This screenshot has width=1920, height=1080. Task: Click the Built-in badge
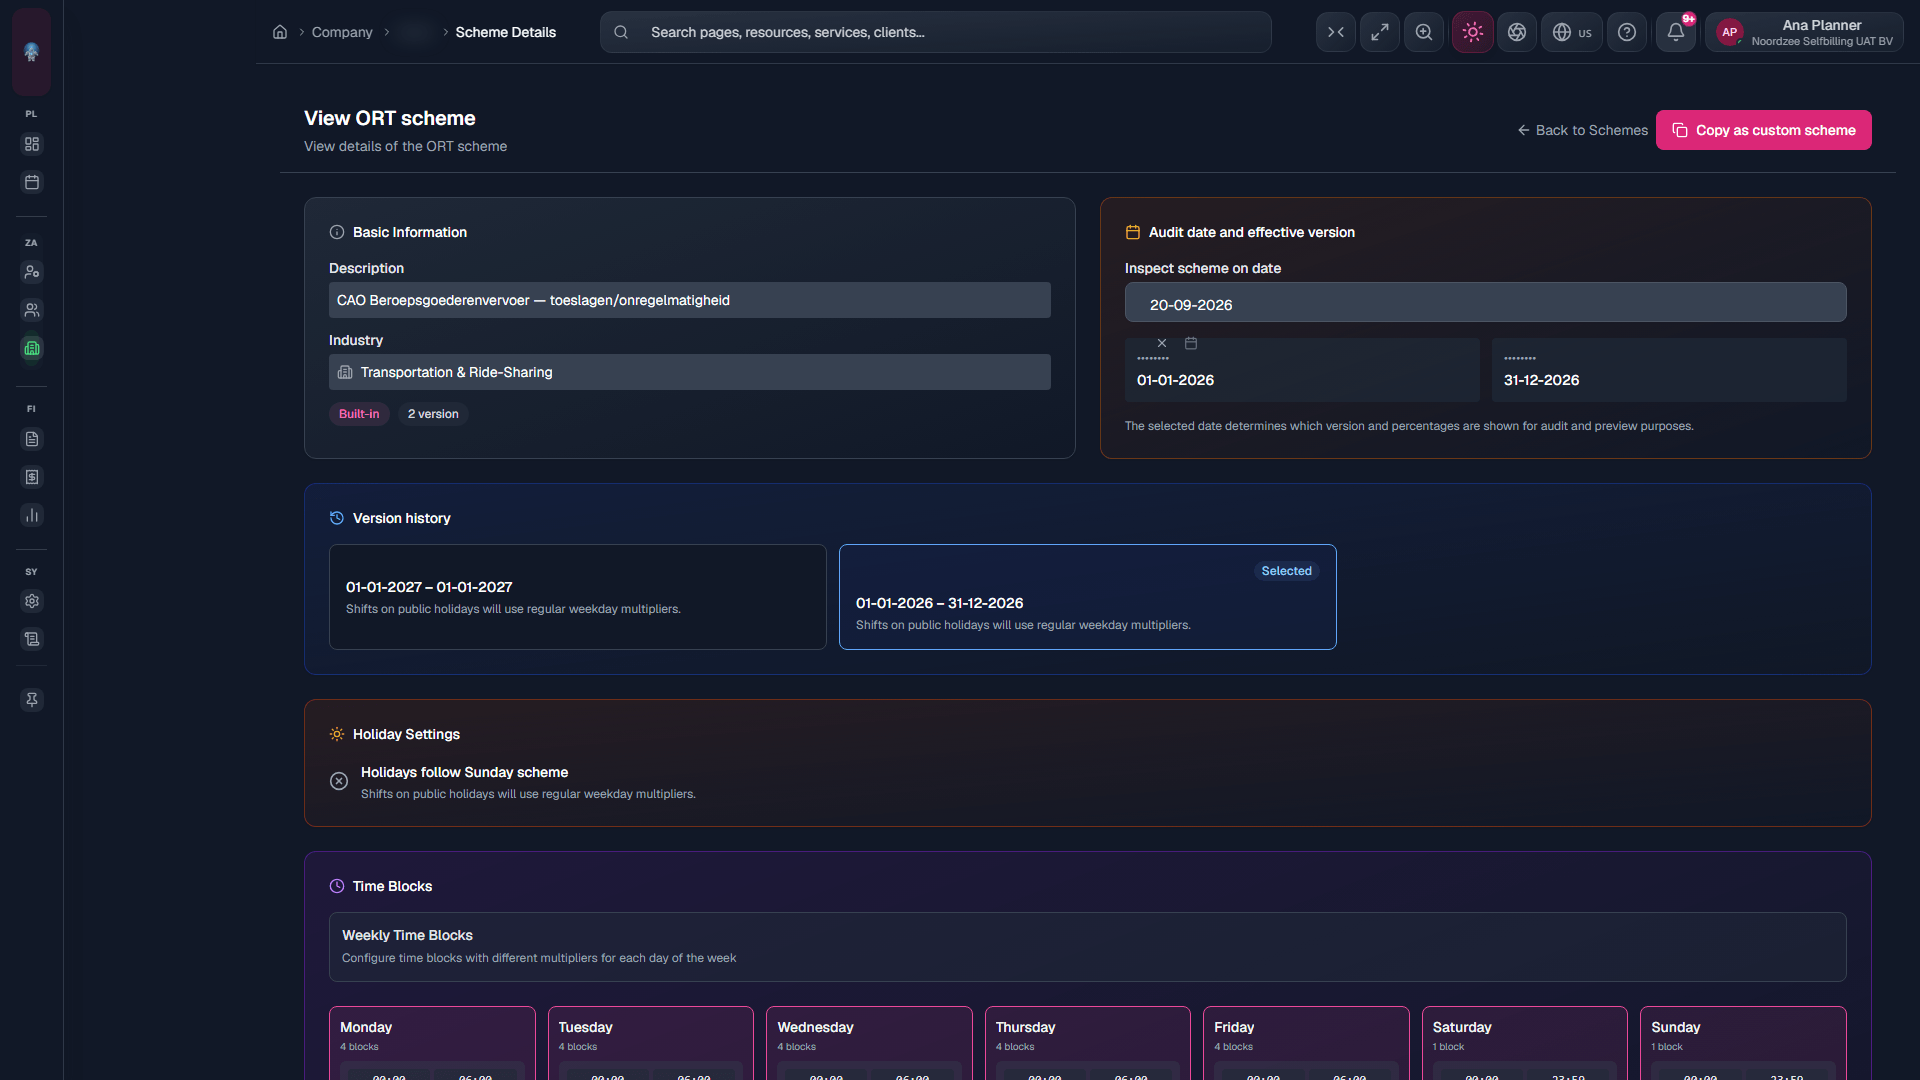tap(359, 414)
